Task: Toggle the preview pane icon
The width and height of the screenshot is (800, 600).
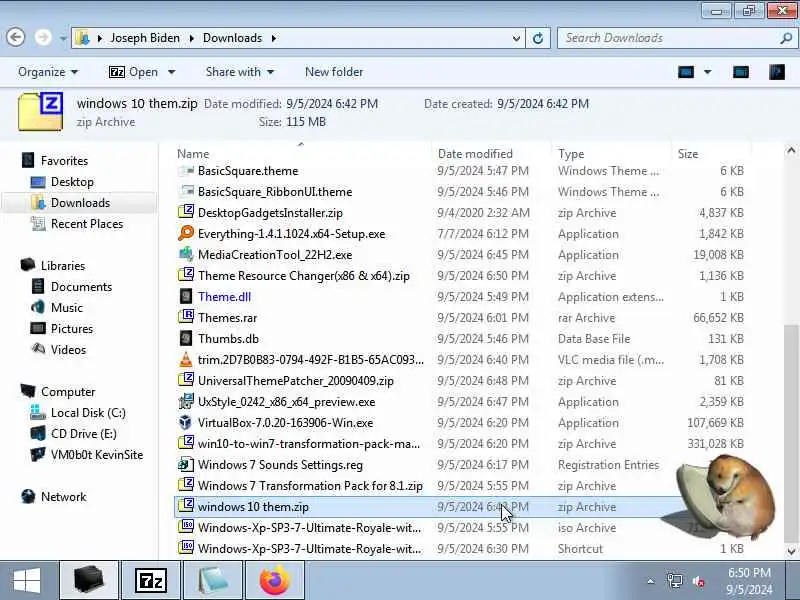Action: tap(741, 72)
